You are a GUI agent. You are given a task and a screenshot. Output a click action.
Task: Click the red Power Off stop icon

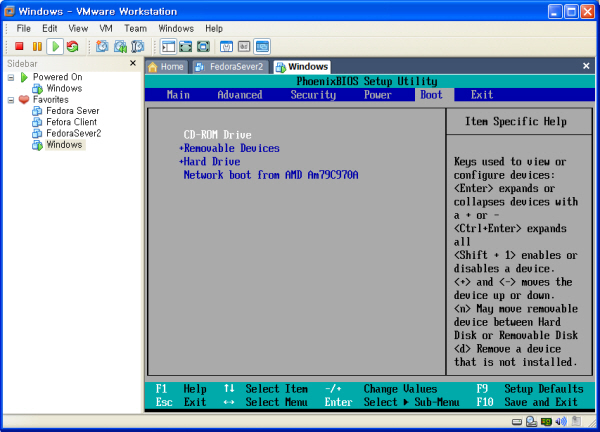point(19,47)
